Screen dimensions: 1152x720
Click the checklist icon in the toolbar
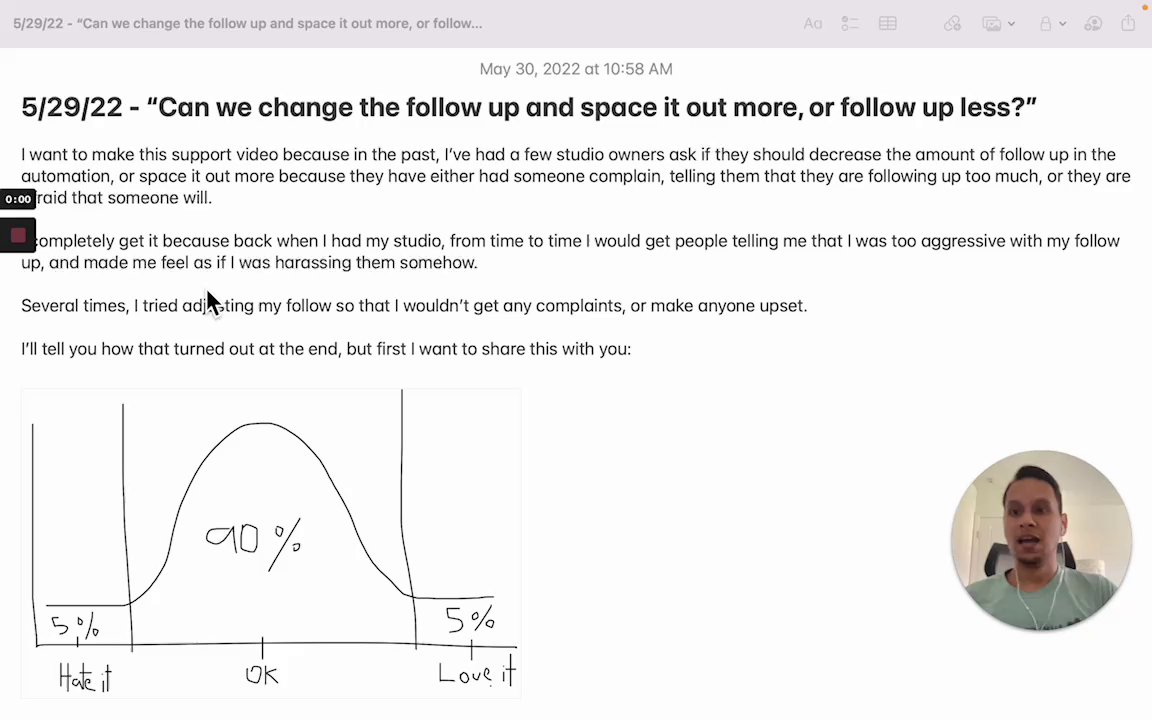pos(850,24)
